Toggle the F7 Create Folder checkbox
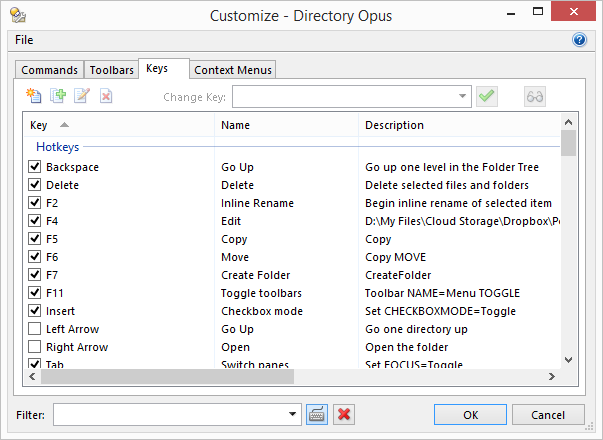Screen dimensions: 603x440 tap(35, 275)
